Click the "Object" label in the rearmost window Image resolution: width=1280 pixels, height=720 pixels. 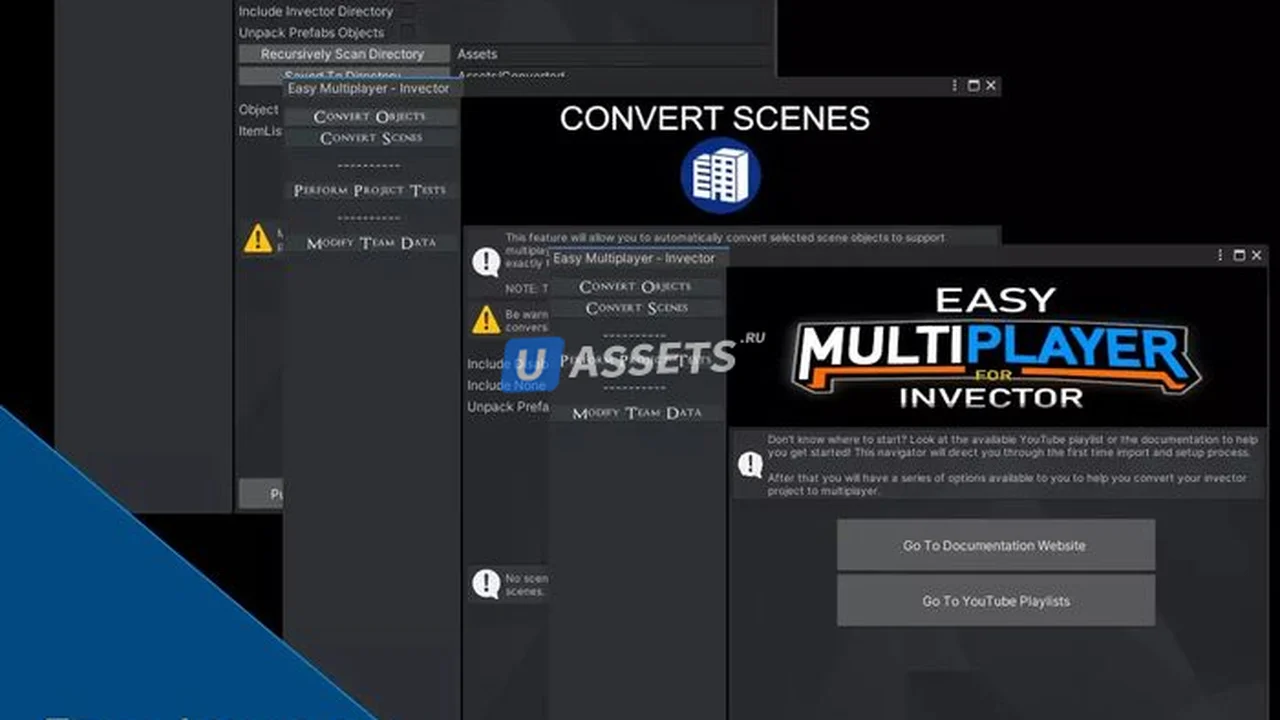coord(258,109)
